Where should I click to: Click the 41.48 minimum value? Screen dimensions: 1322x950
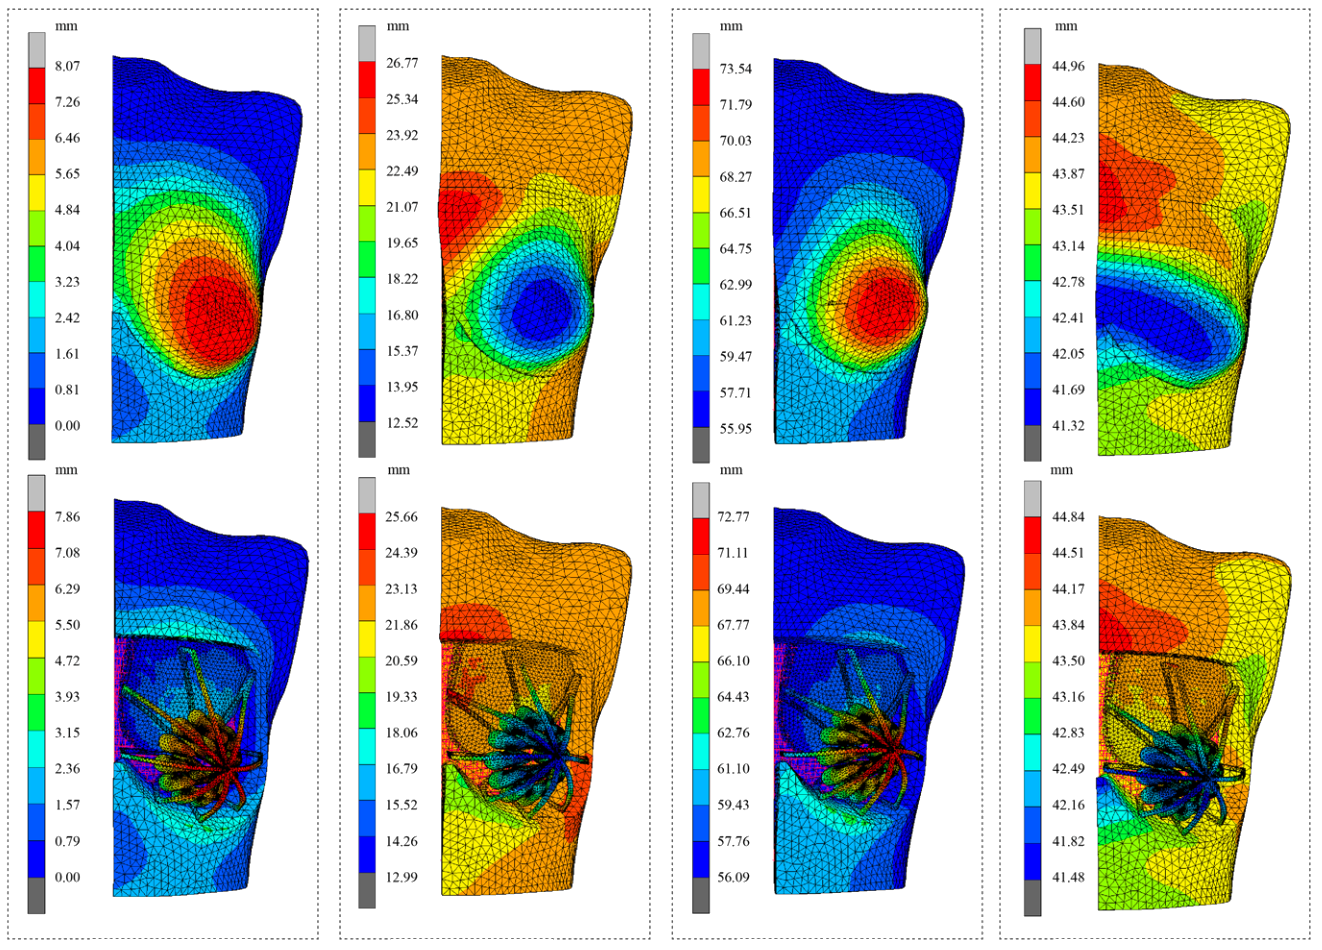coord(1070,877)
